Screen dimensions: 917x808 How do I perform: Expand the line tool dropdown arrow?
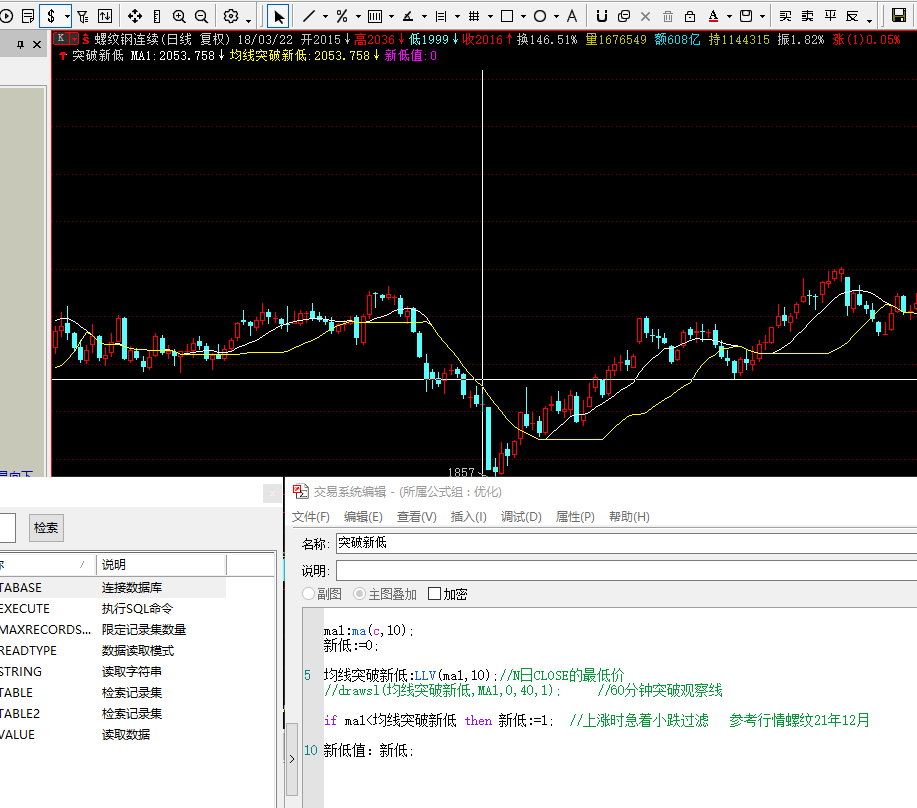pyautogui.click(x=325, y=16)
